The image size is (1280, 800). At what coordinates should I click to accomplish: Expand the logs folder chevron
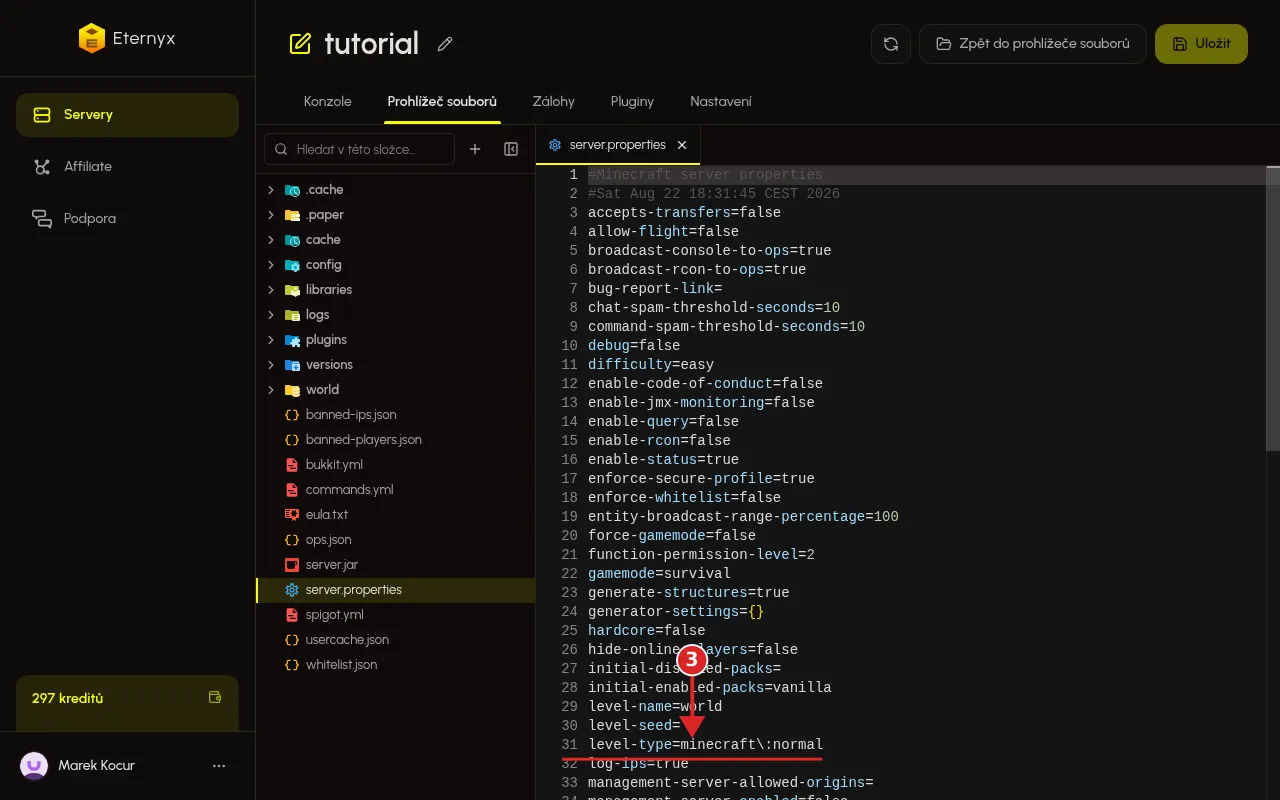[270, 315]
